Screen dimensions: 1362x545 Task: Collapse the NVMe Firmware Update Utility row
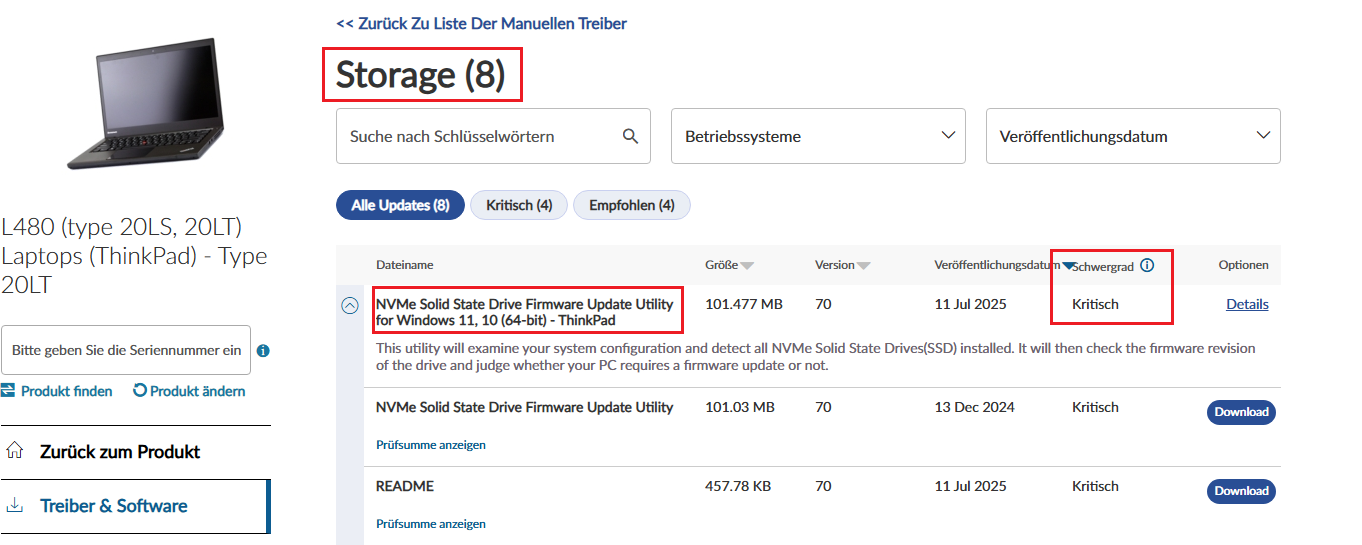(x=350, y=306)
